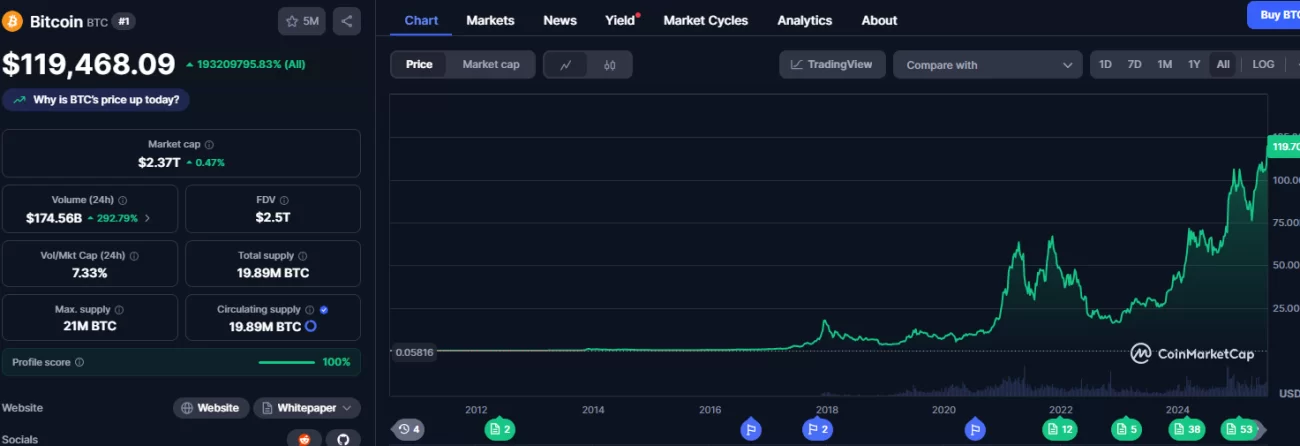Click the circulating supply ring indicator
This screenshot has width=1300, height=446.
click(x=310, y=327)
